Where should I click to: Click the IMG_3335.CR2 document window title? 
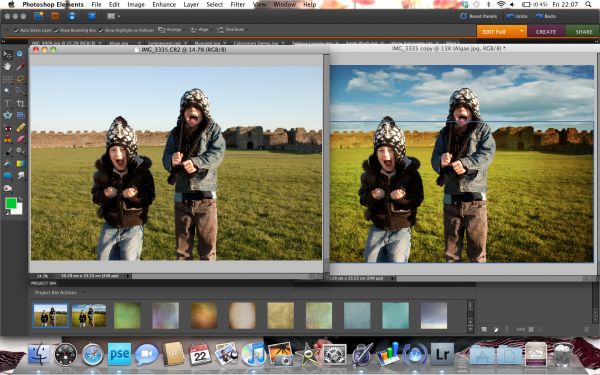point(184,50)
